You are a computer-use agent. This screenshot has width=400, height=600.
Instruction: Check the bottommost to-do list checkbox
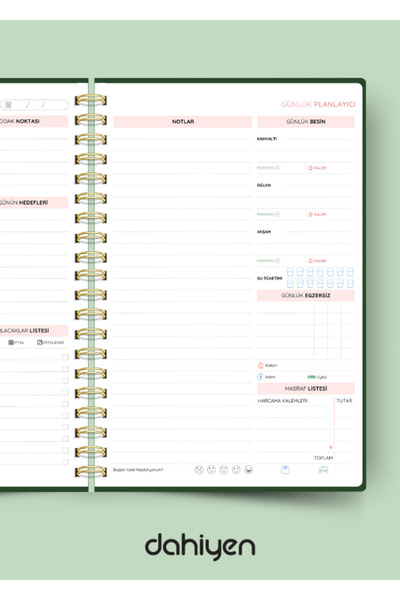[x=65, y=462]
